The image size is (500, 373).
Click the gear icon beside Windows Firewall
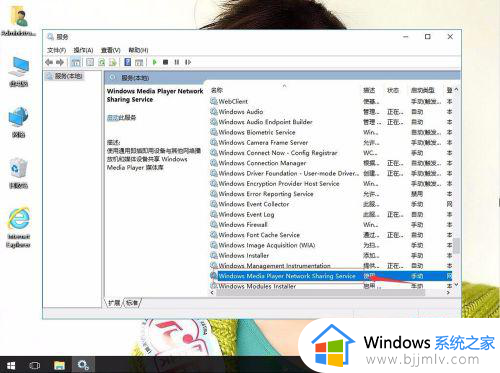coord(214,224)
